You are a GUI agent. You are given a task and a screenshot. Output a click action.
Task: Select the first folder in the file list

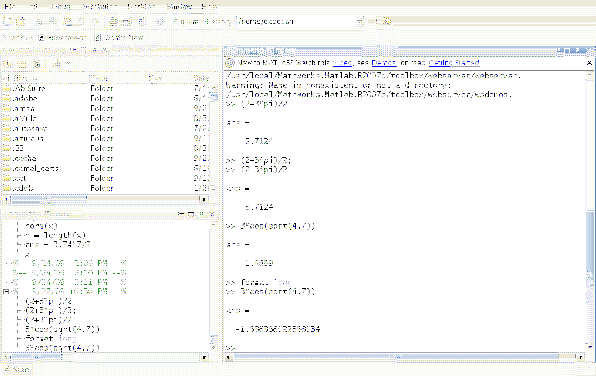pos(106,88)
